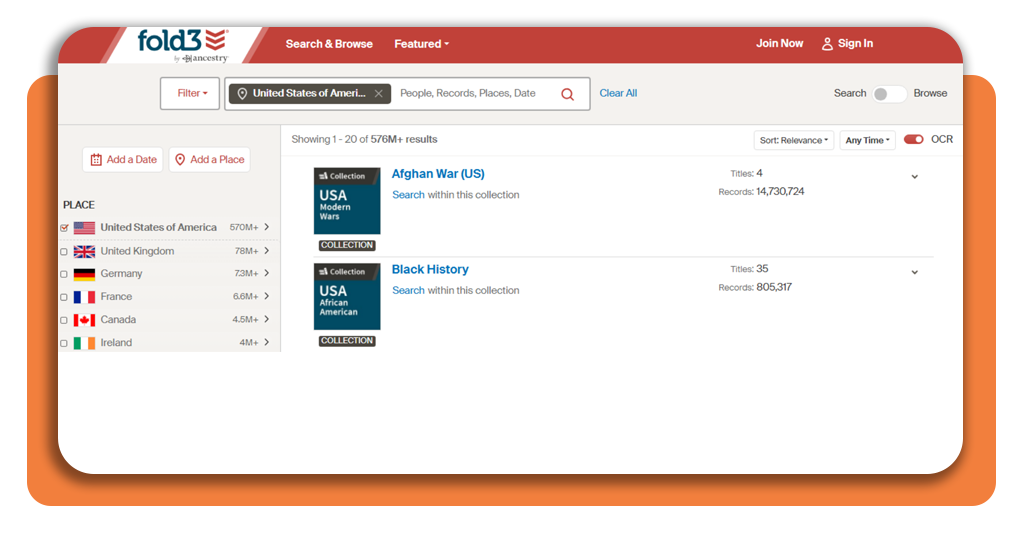The height and width of the screenshot is (536, 1024).
Task: Click the pin icon on Add a Place
Action: click(180, 159)
